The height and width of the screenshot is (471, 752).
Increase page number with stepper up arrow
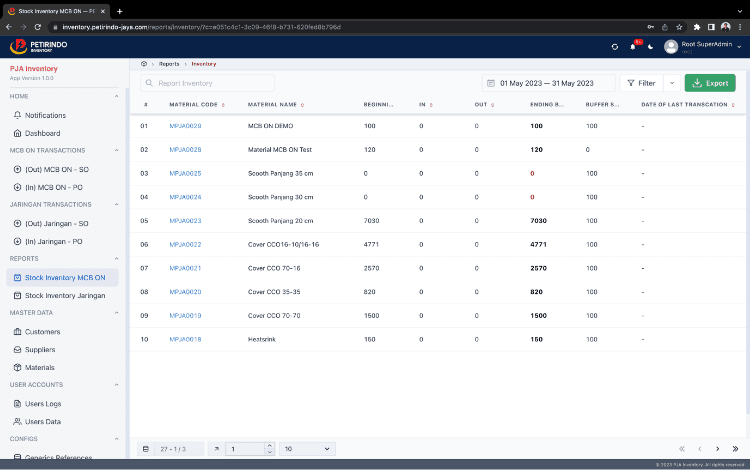pyautogui.click(x=270, y=446)
